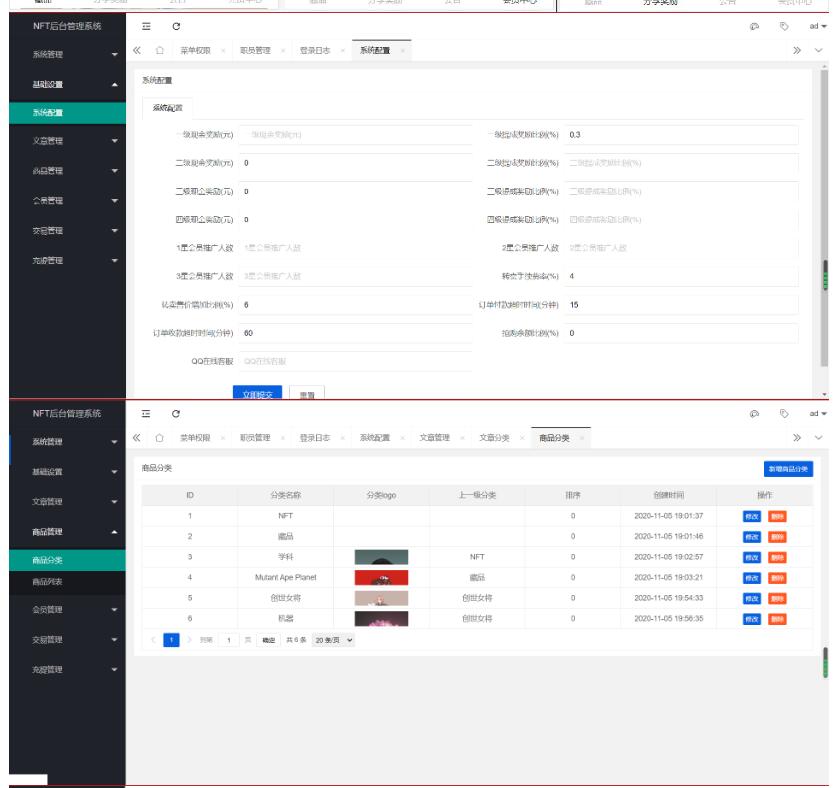Click the 修改 button for the 机器 row
Screen dimensions: 838x788
coord(752,618)
